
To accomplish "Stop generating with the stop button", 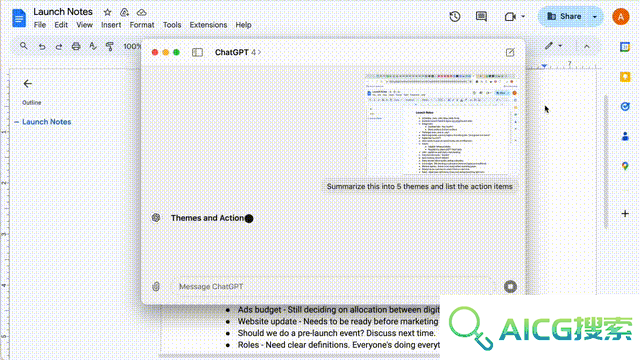I will coord(510,287).
